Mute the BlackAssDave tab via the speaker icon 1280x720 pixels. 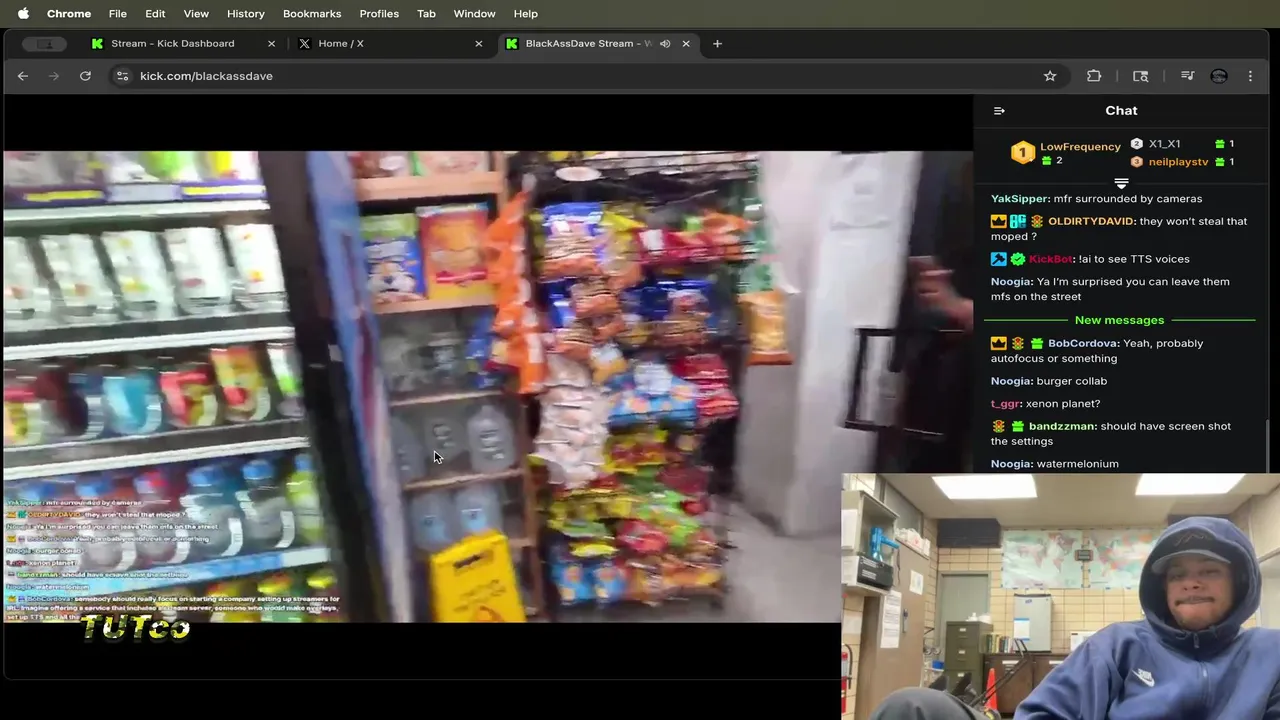coord(665,43)
